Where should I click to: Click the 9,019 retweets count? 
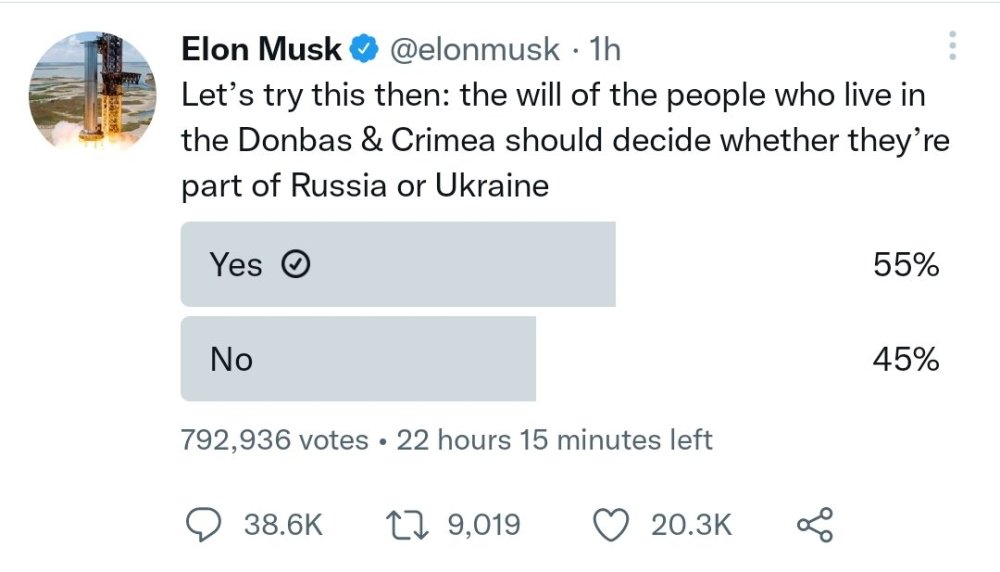click(484, 524)
